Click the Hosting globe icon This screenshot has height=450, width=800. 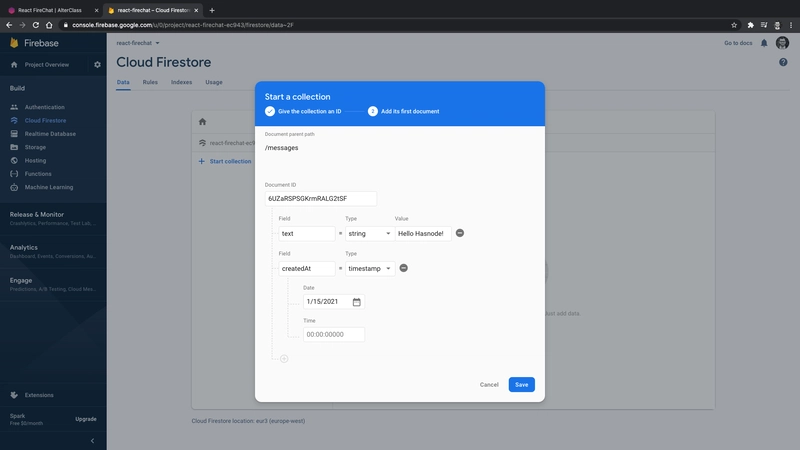tap(14, 160)
